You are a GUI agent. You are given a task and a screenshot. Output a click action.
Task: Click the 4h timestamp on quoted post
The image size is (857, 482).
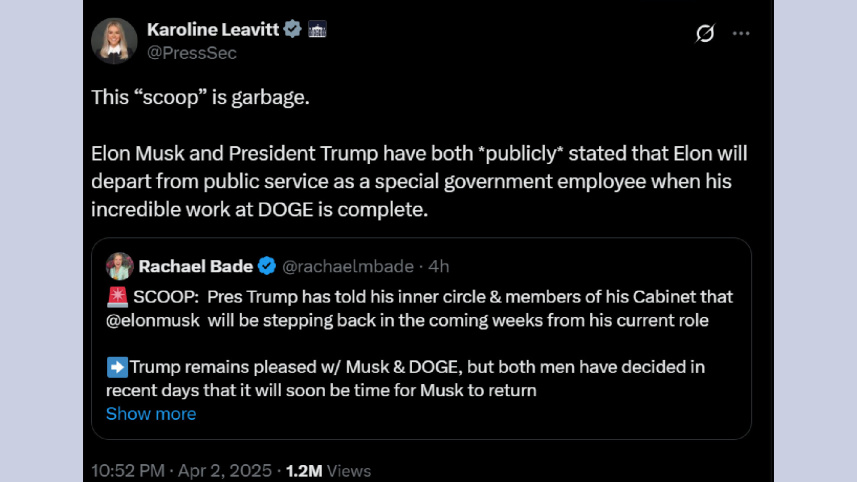439,266
